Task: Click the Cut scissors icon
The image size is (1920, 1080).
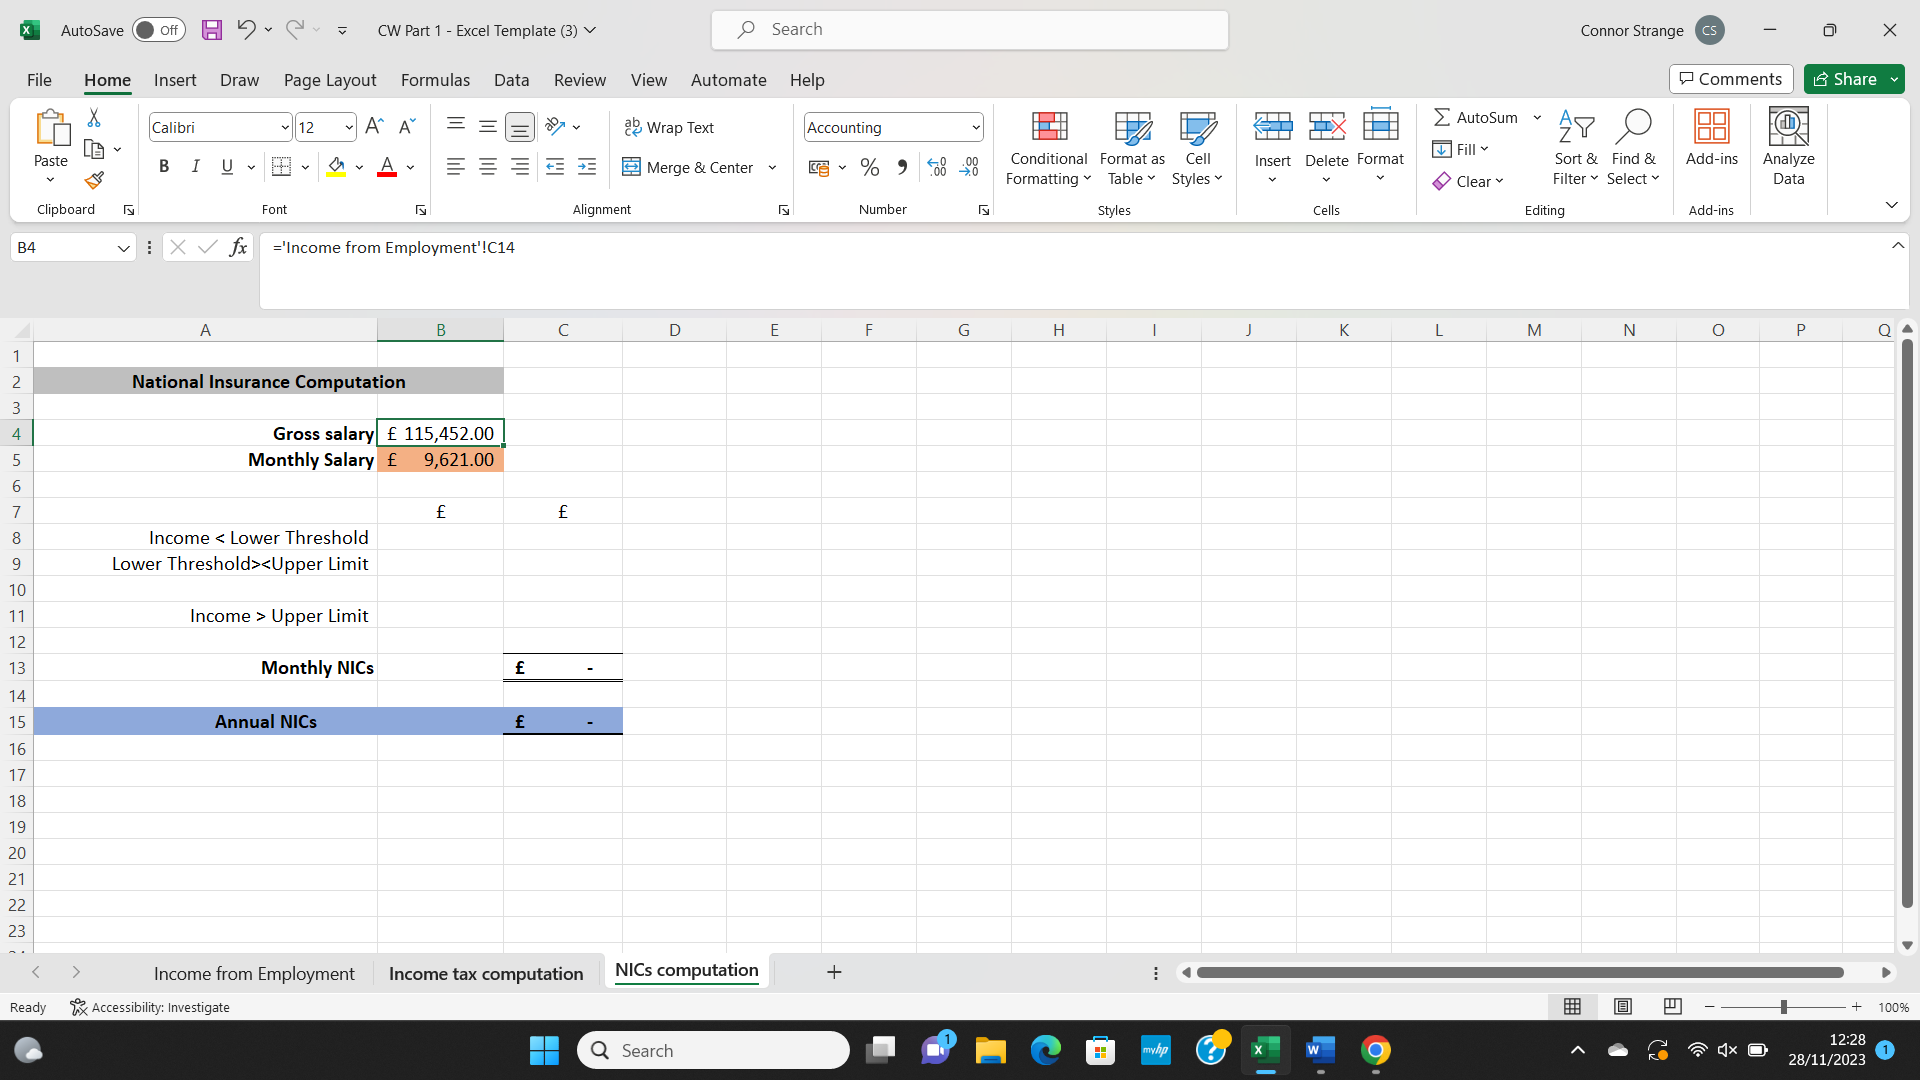Action: [x=94, y=118]
